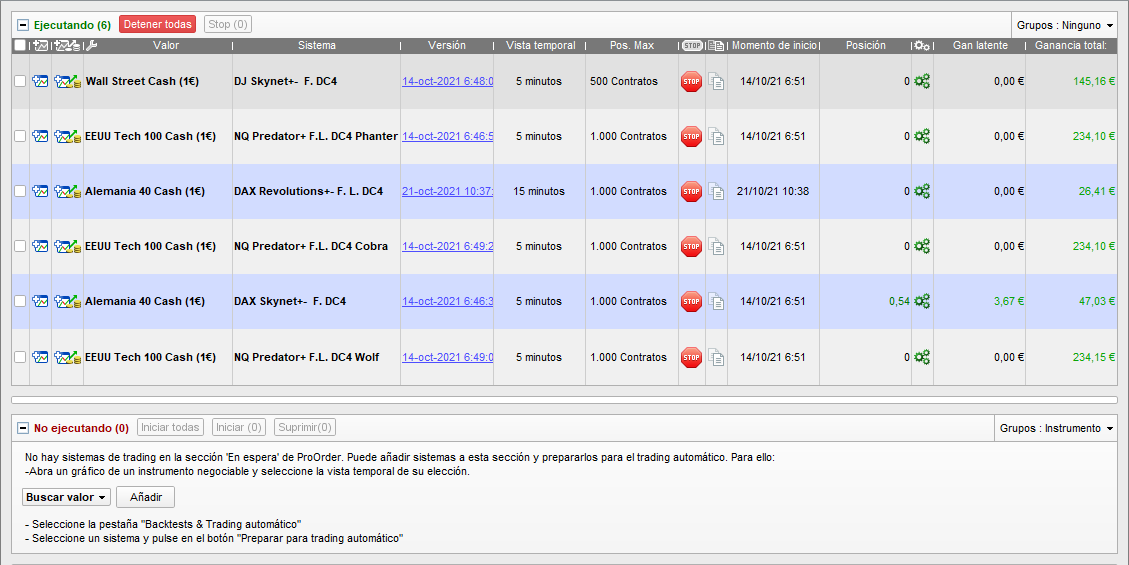Open document copy icon for NQ Predator Wolf row
Viewport: 1129px width, 565px height.
point(716,357)
